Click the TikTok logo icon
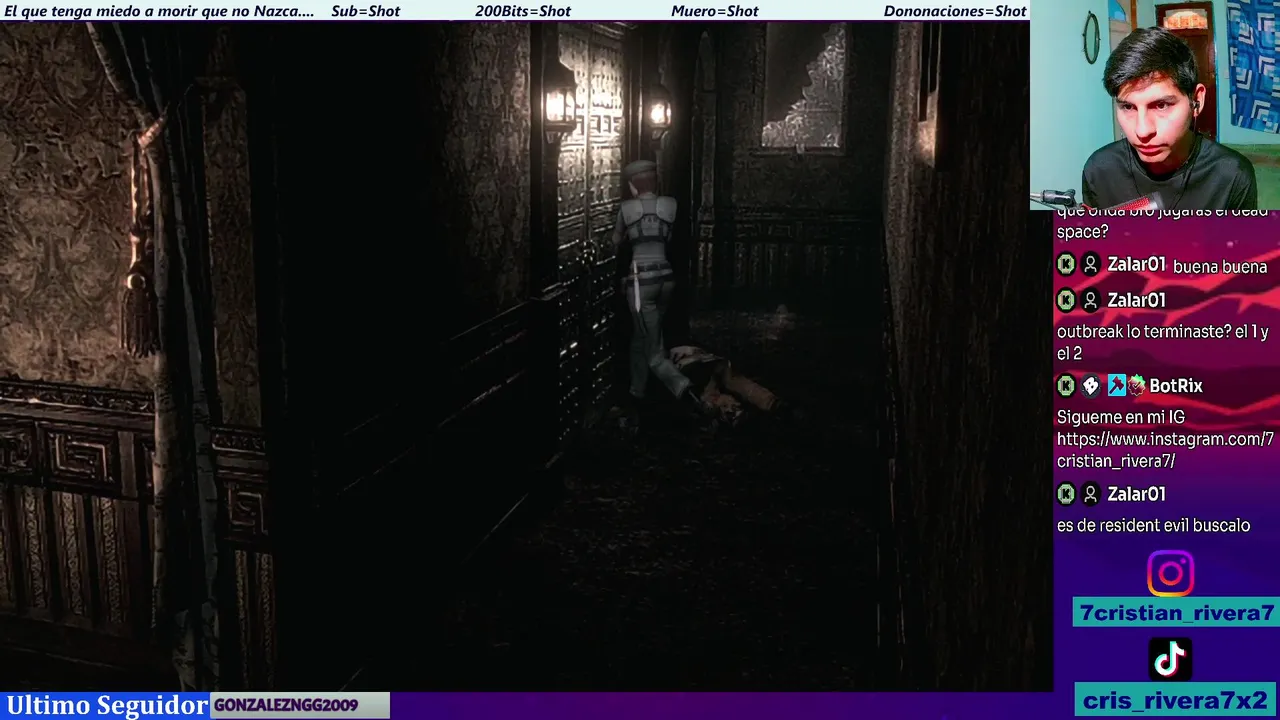Image resolution: width=1280 pixels, height=720 pixels. [x=1170, y=660]
